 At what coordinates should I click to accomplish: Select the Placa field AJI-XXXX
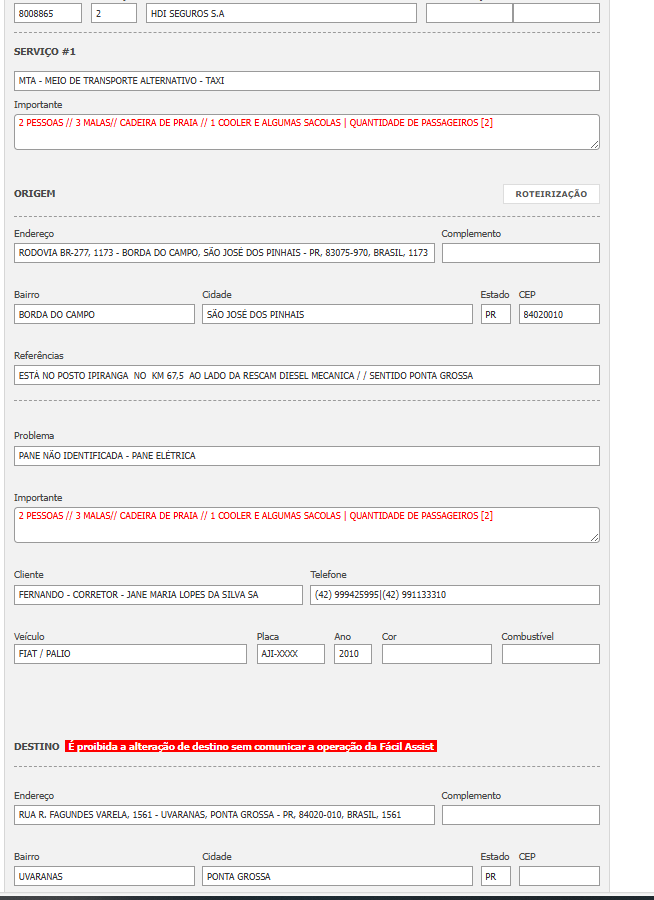pos(291,654)
